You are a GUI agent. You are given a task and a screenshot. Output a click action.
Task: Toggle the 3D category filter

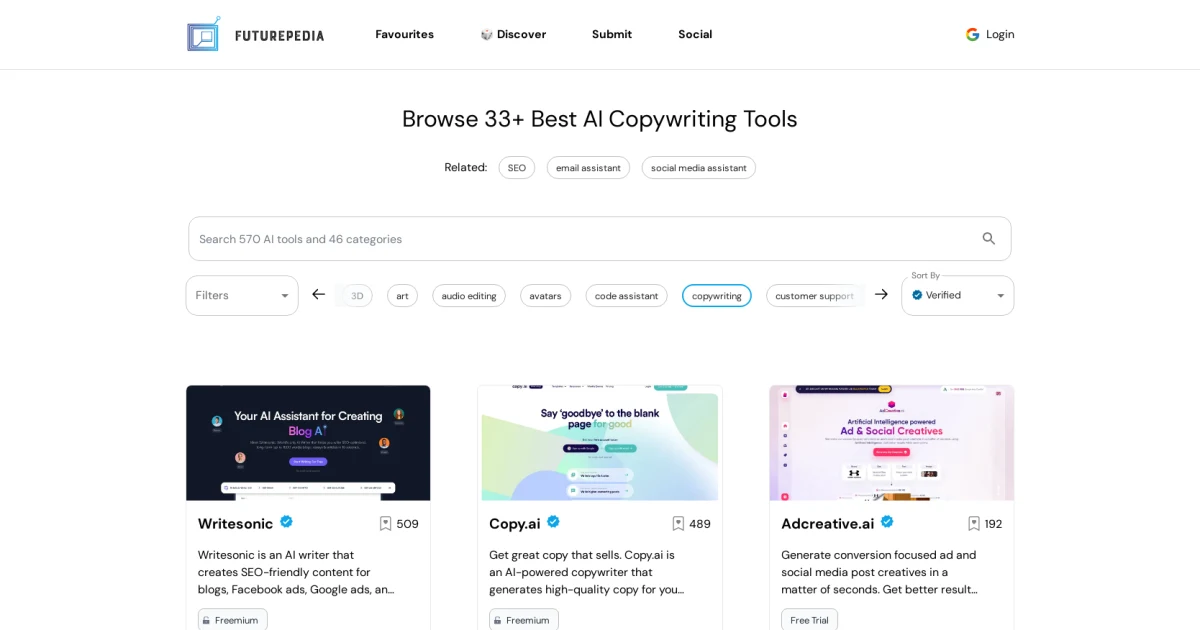pos(356,295)
